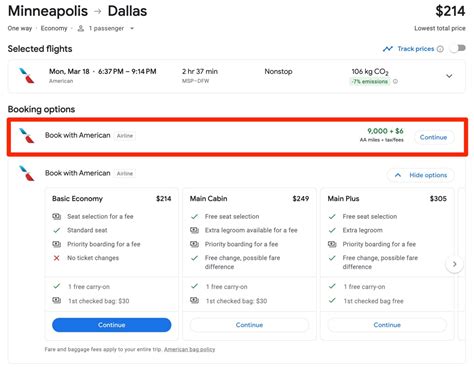
Task: Click Basic Economy Standard seat checkmark
Action: (x=57, y=230)
